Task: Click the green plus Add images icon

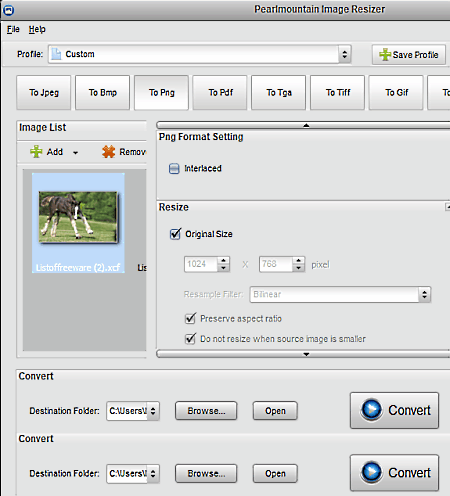Action: [36, 152]
